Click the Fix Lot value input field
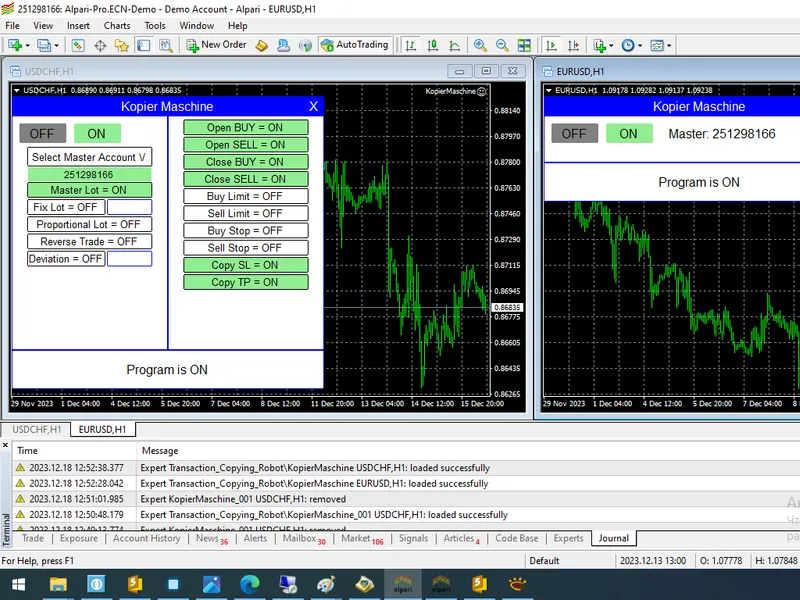 [x=130, y=207]
